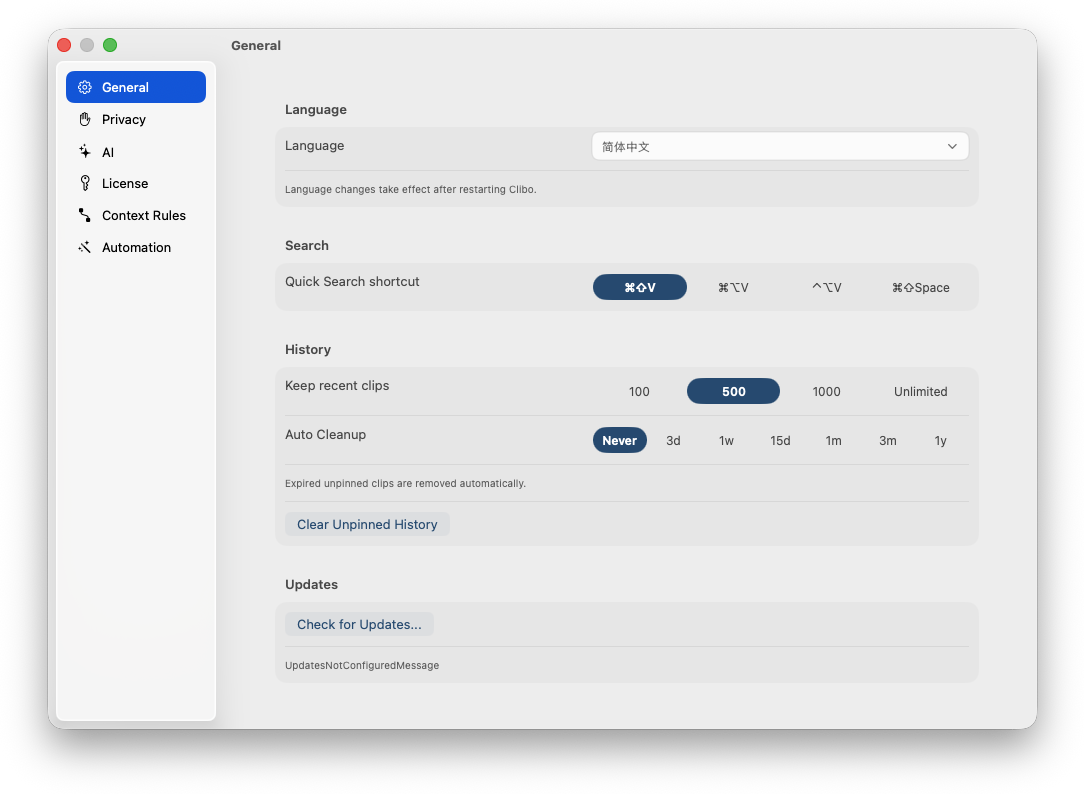Choose 1y Auto Cleanup option
The height and width of the screenshot is (794, 1084).
point(941,440)
